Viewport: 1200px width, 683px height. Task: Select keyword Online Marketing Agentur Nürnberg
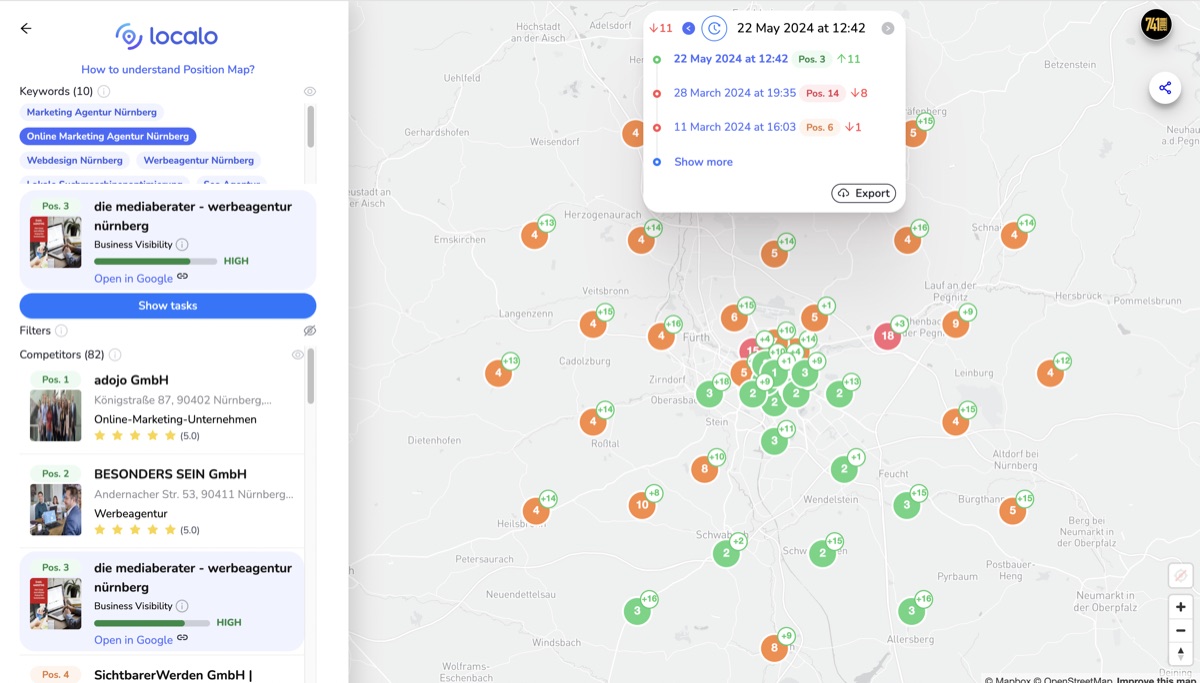coord(108,136)
